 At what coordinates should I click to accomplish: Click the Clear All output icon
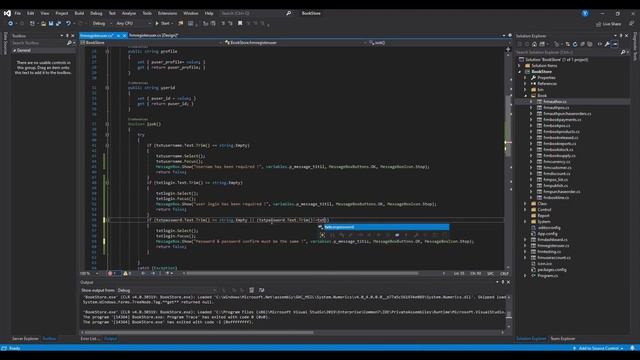251,290
